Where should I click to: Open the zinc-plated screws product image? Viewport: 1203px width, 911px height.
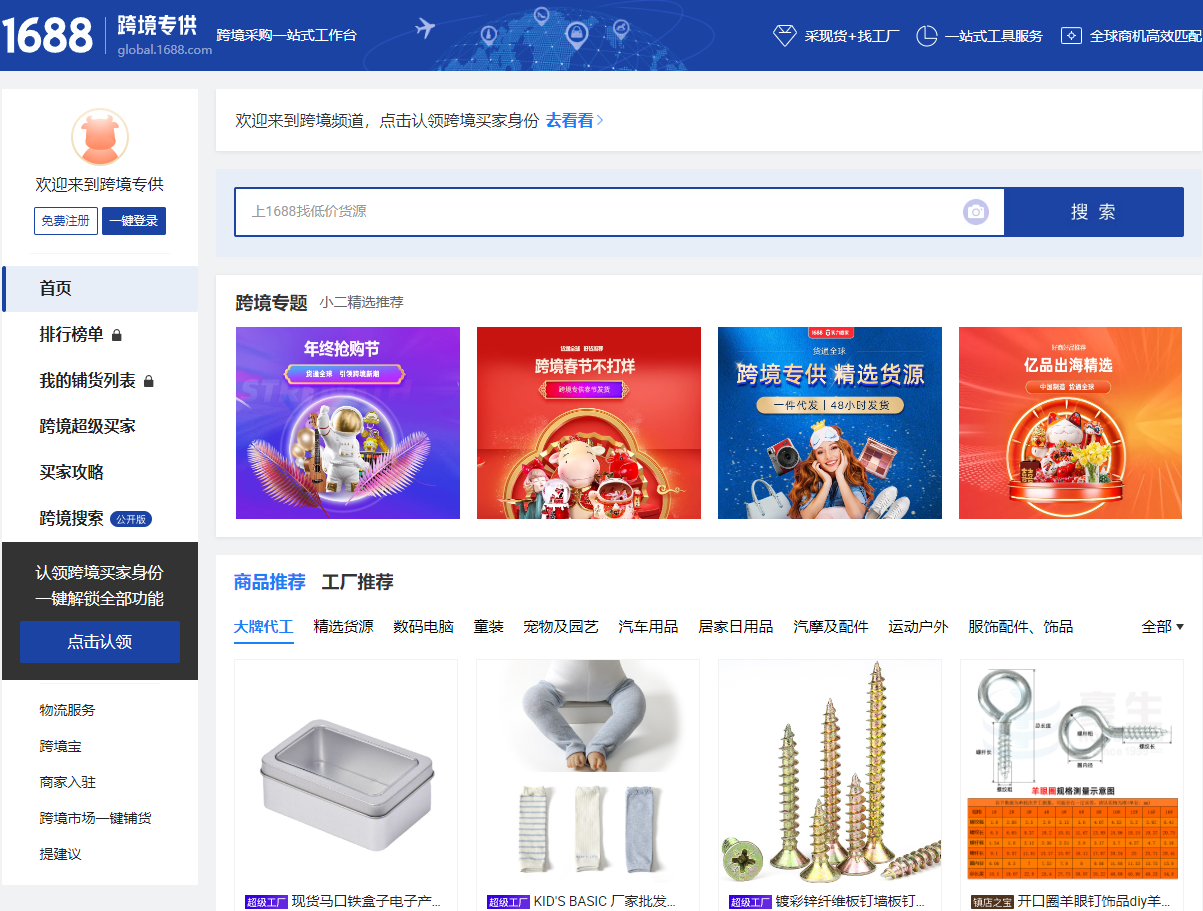(x=830, y=772)
